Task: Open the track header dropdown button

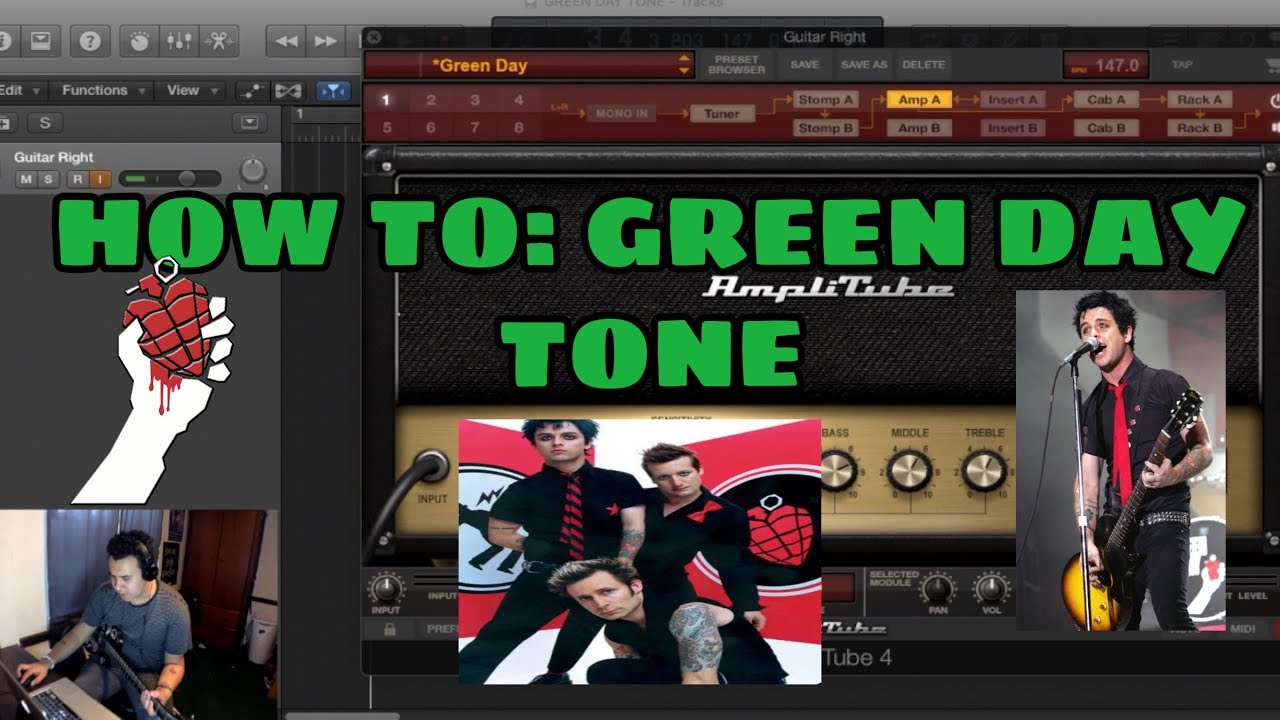Action: [249, 123]
